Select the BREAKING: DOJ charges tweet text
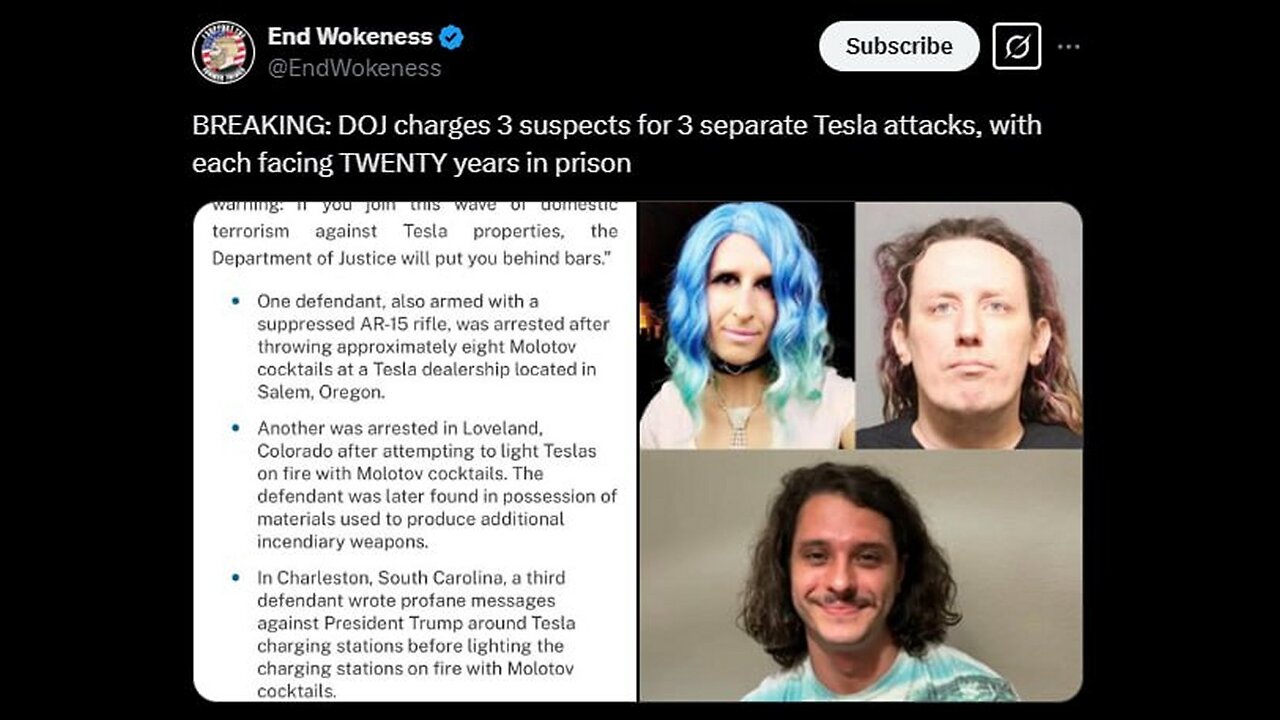 click(x=617, y=144)
